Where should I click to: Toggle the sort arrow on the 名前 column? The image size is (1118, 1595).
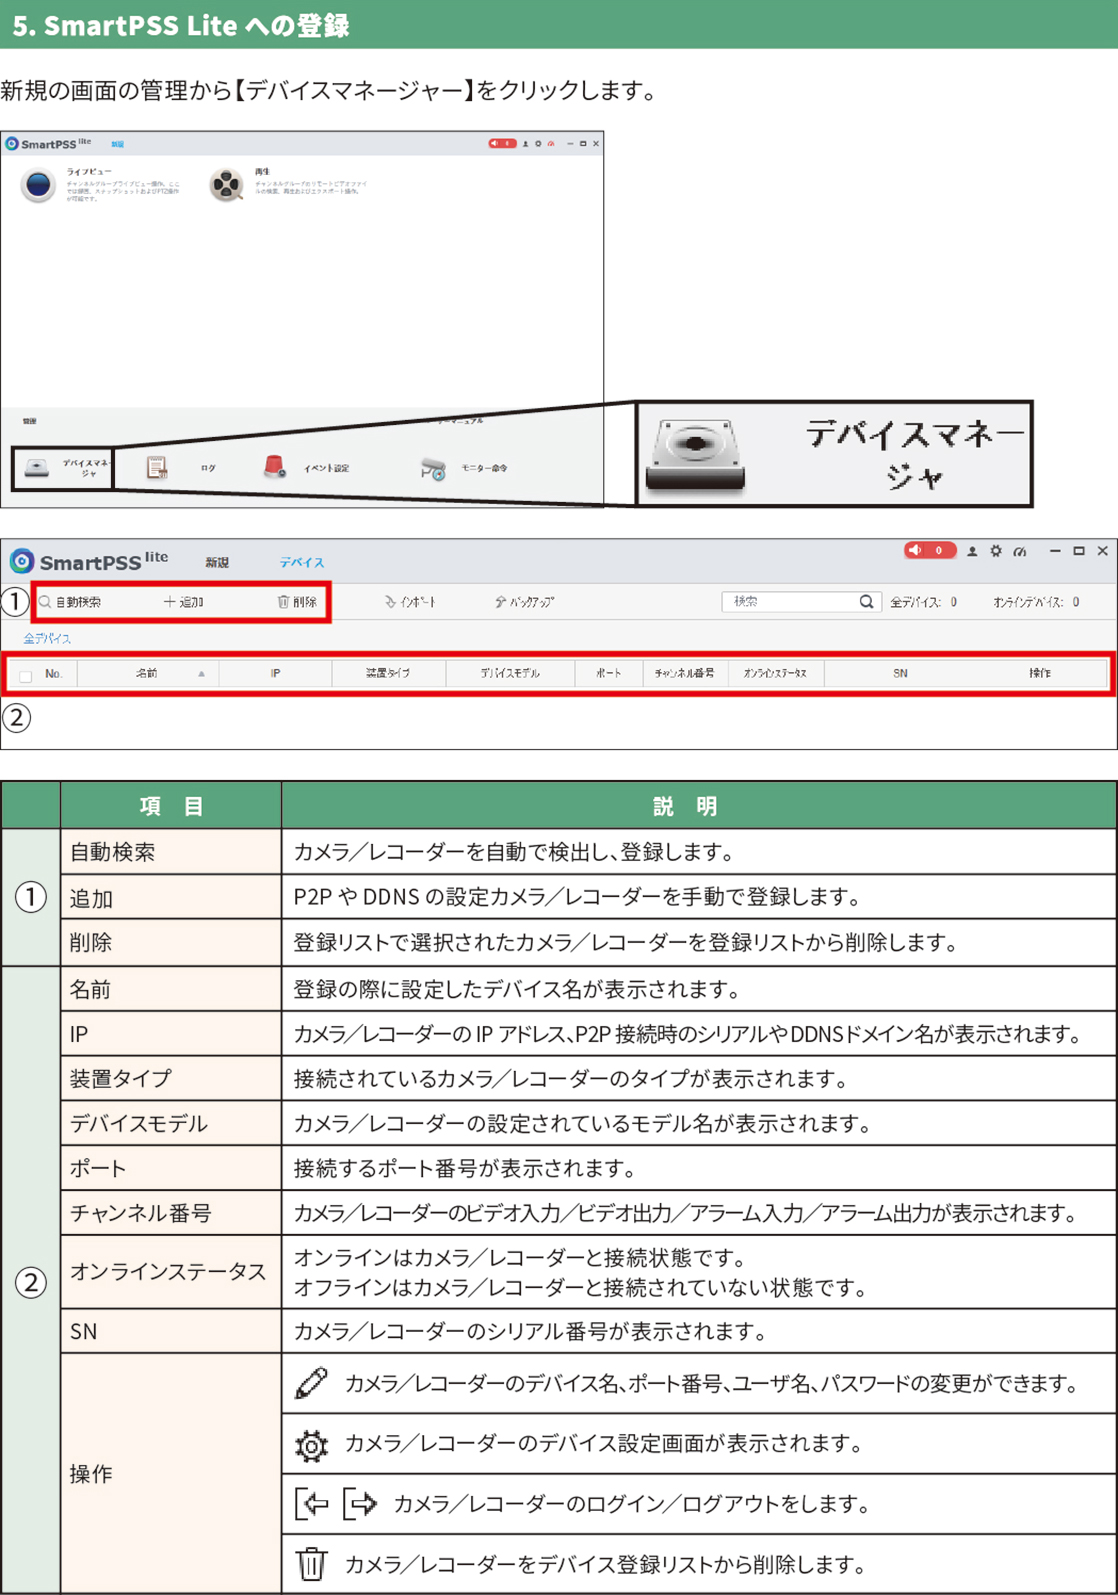(201, 674)
